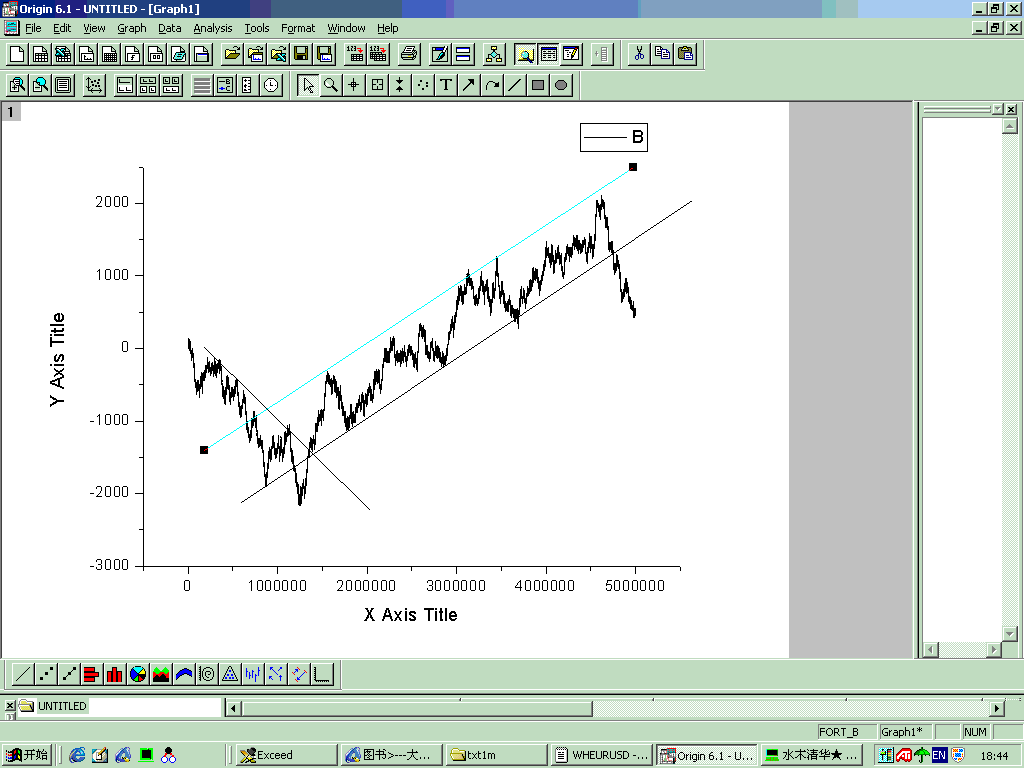Click the Print icon
The height and width of the screenshot is (768, 1024).
coord(409,54)
